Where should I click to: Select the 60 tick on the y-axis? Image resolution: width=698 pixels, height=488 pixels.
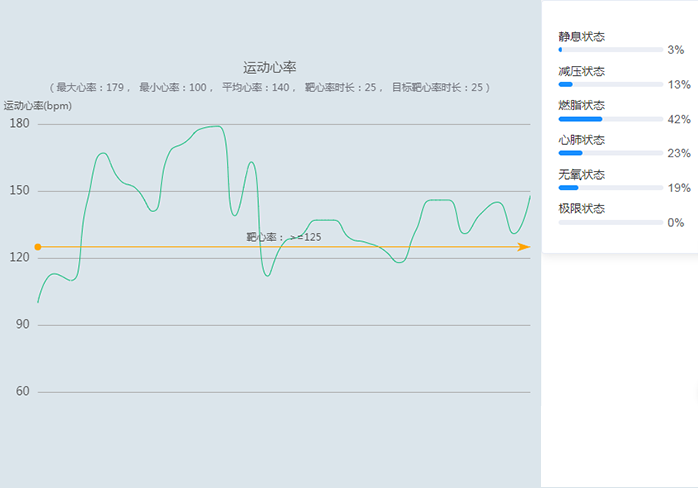(x=23, y=391)
